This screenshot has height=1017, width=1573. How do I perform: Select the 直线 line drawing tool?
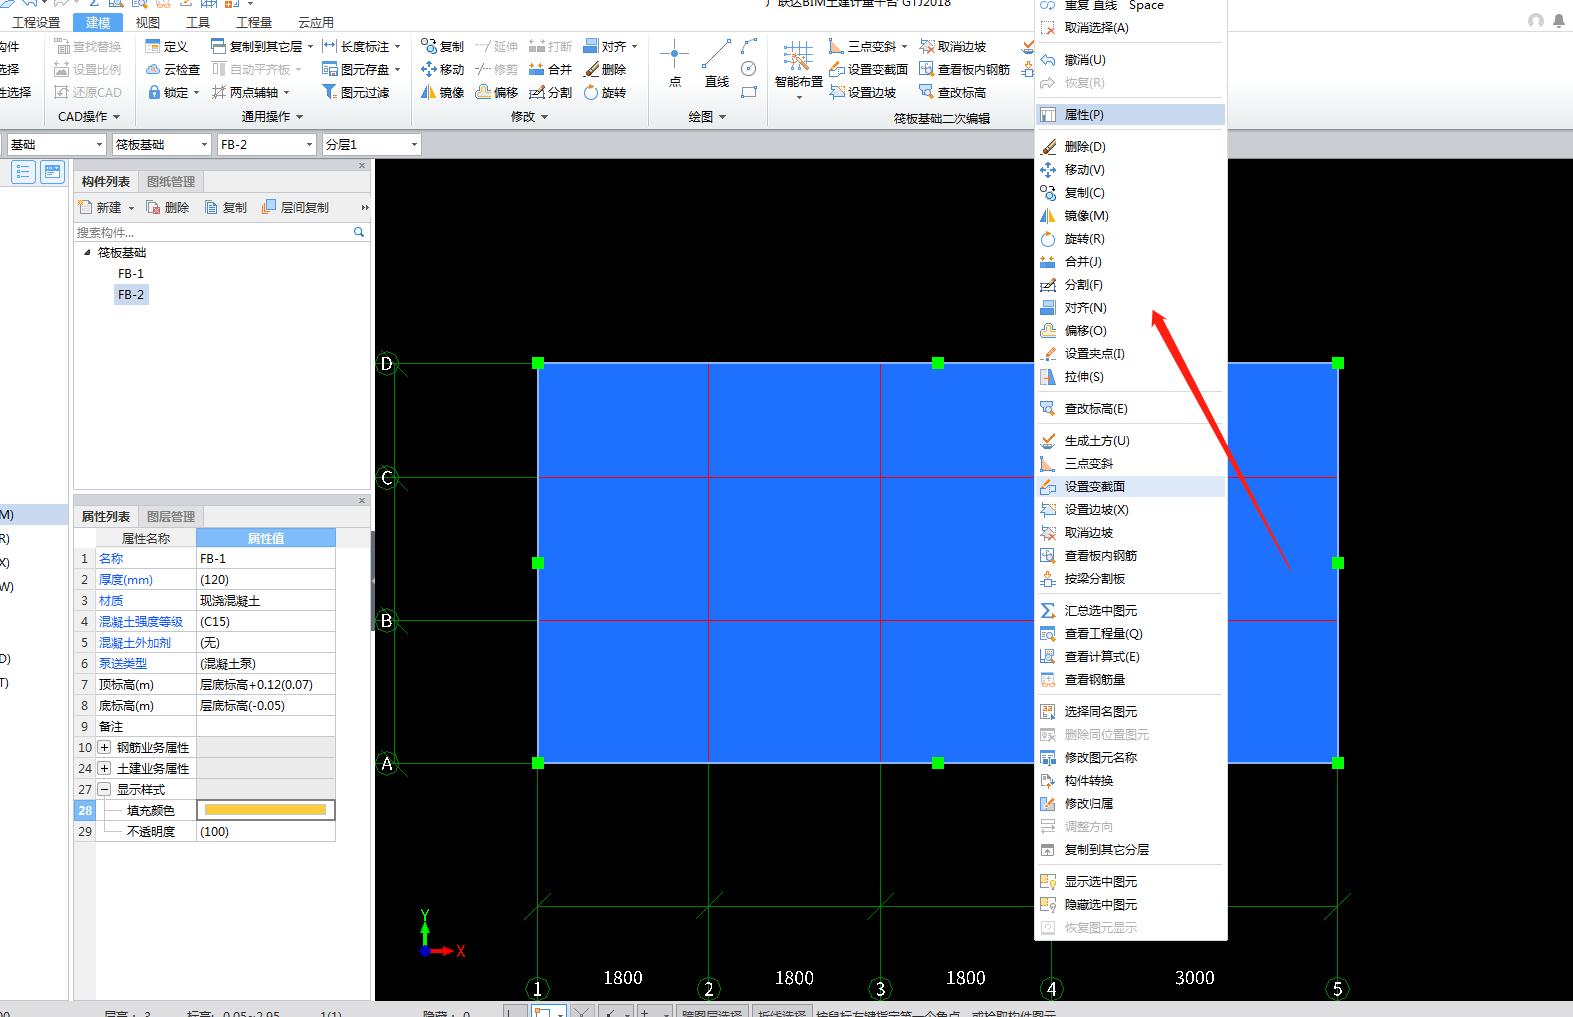click(x=716, y=64)
